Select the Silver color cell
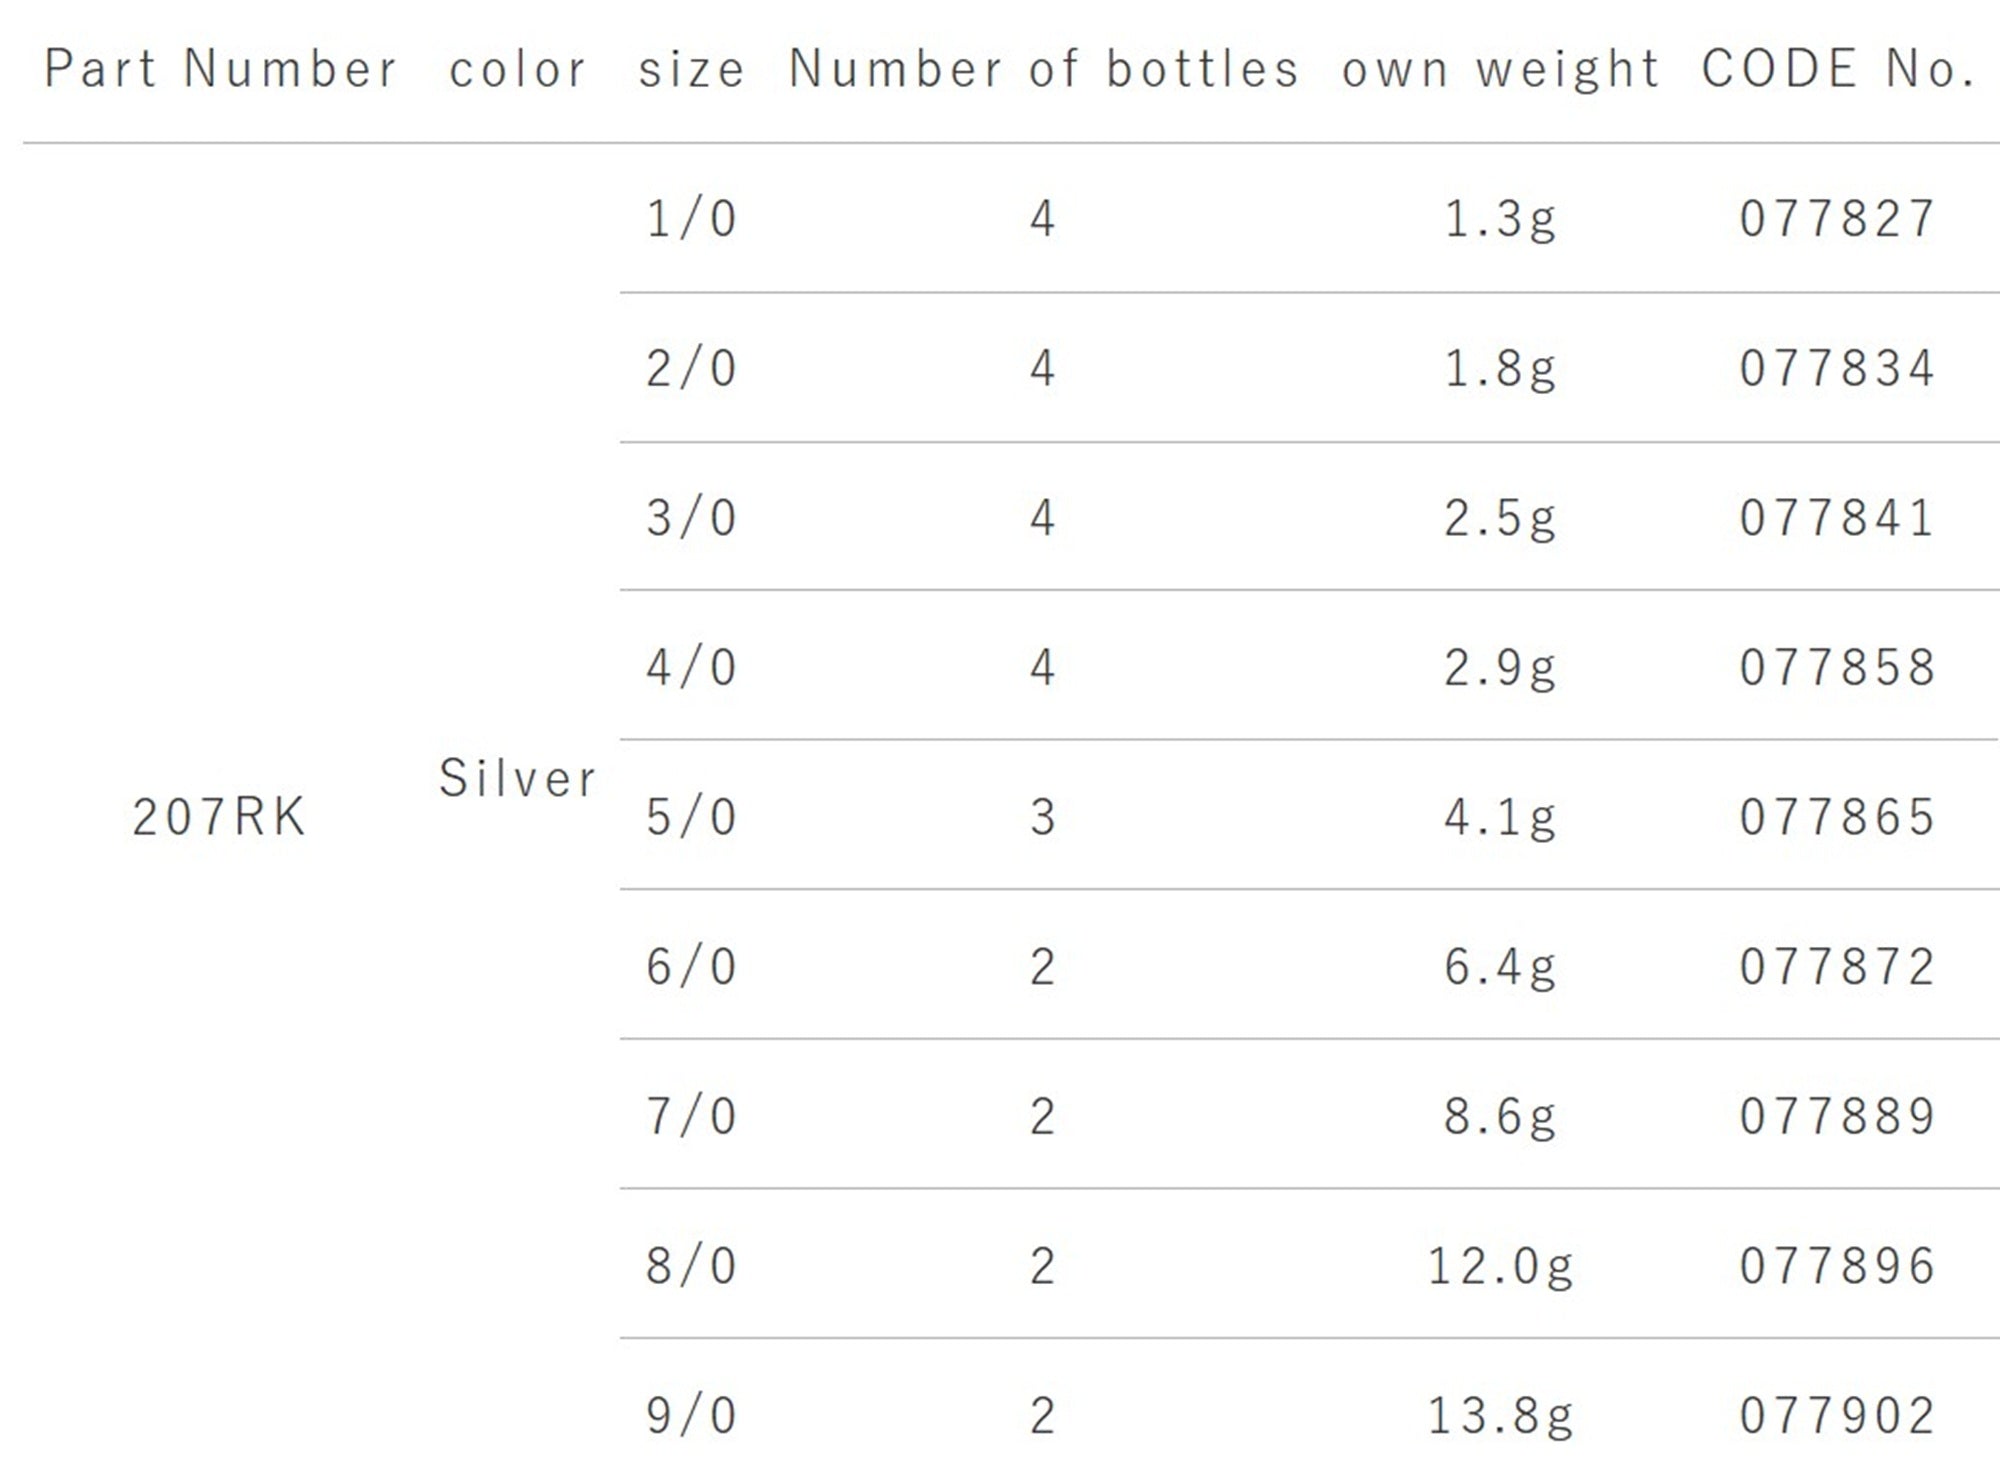Viewport: 2000px width, 1479px height. [x=518, y=778]
